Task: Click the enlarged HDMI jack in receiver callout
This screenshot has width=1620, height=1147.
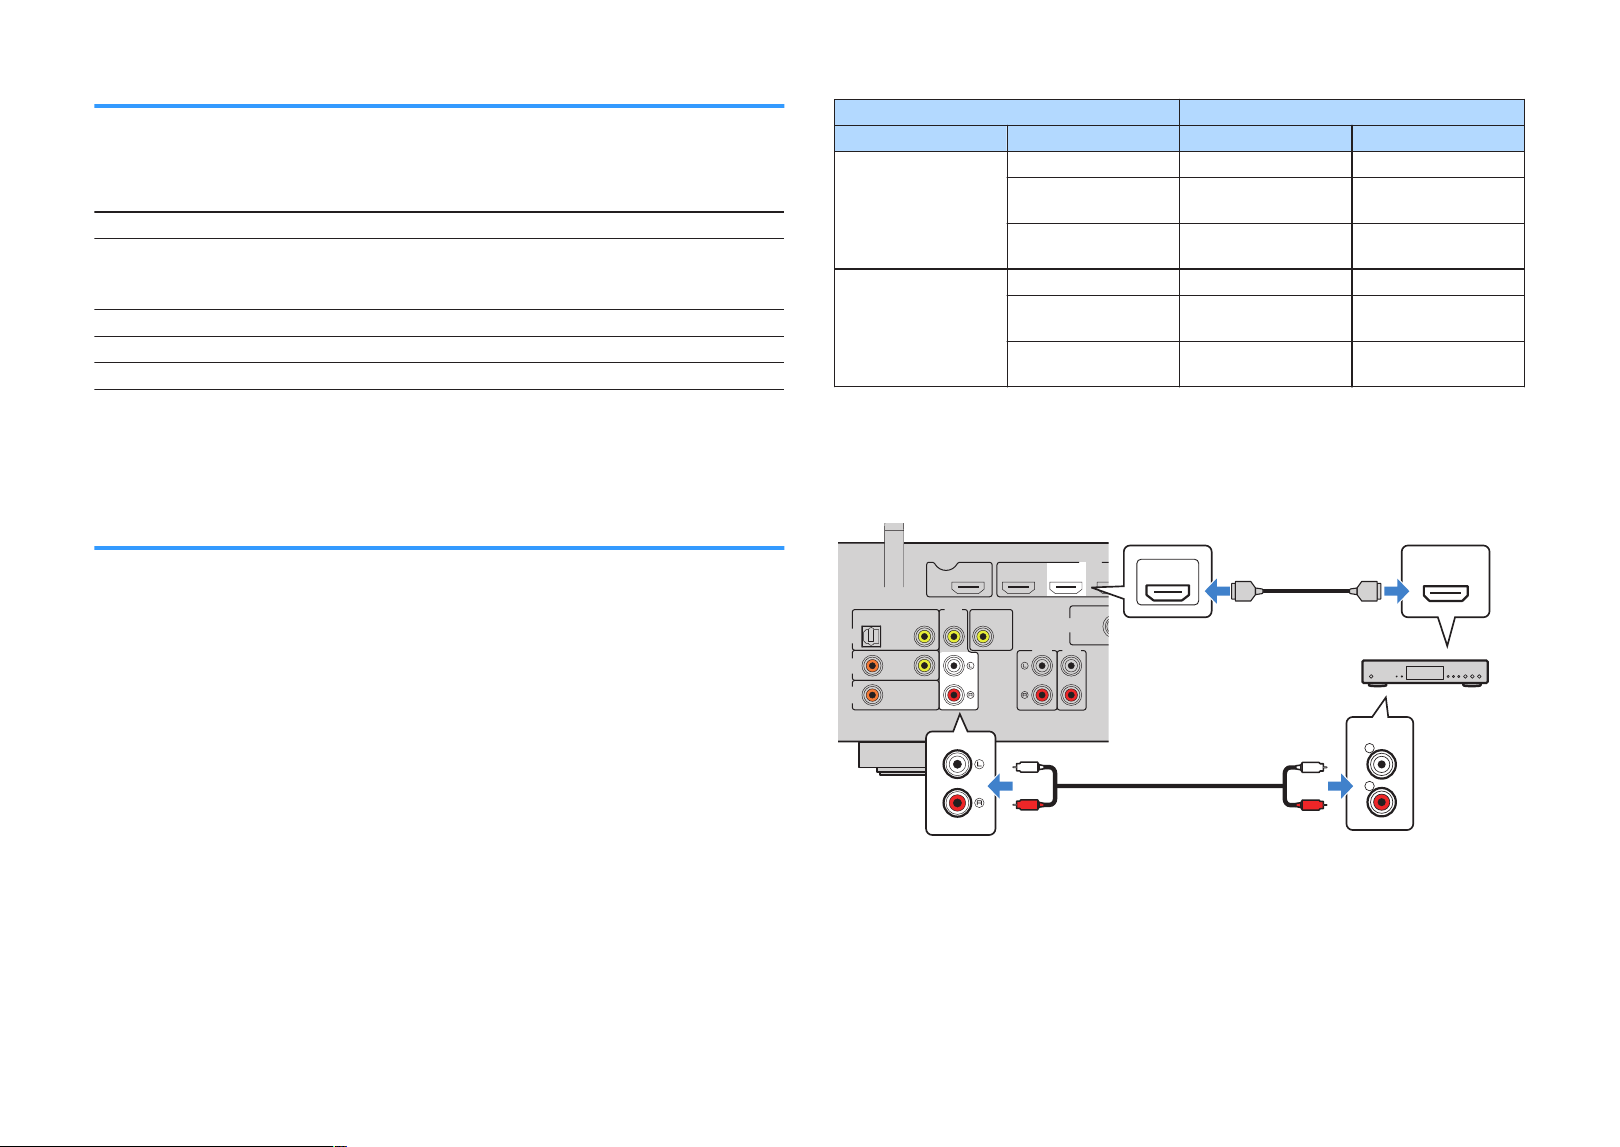Action: tap(1167, 594)
